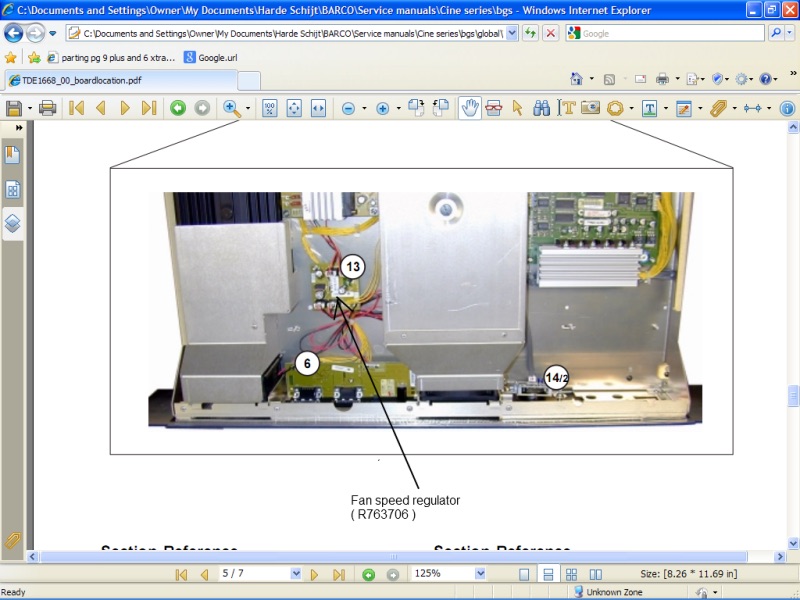Open the zoom in options arrow

click(398, 108)
